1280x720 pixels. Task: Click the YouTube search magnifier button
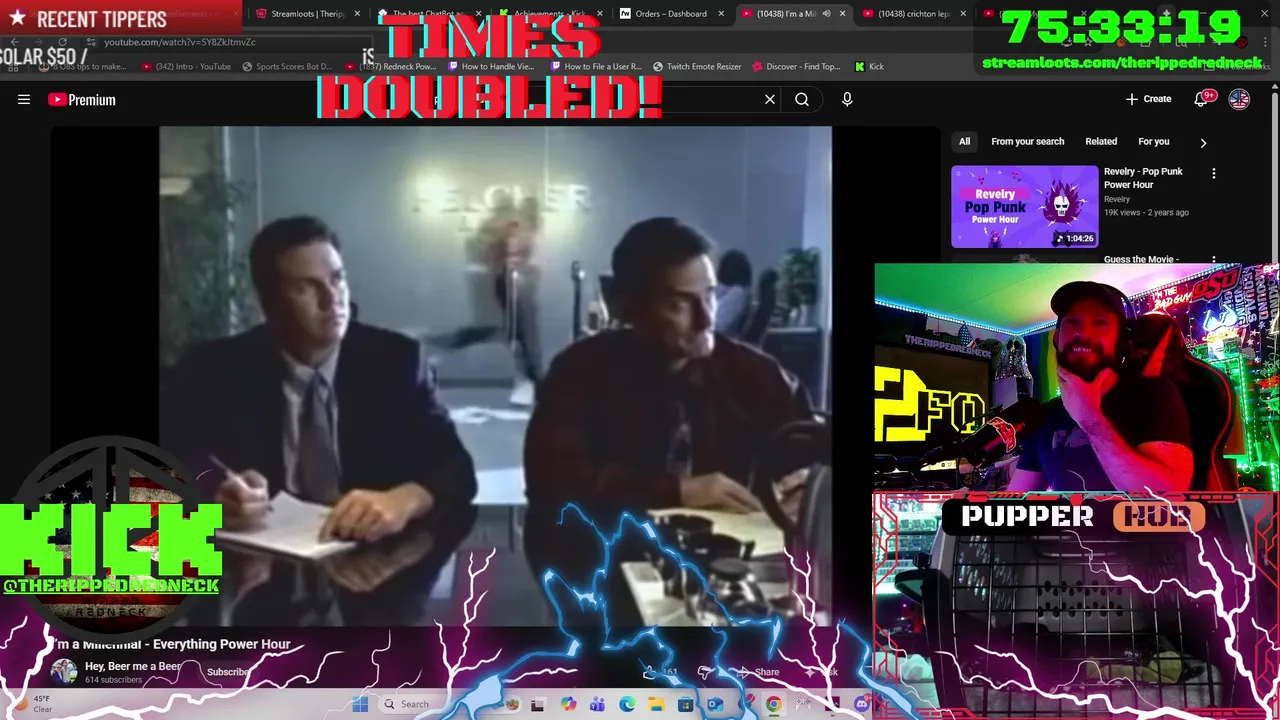click(x=802, y=99)
